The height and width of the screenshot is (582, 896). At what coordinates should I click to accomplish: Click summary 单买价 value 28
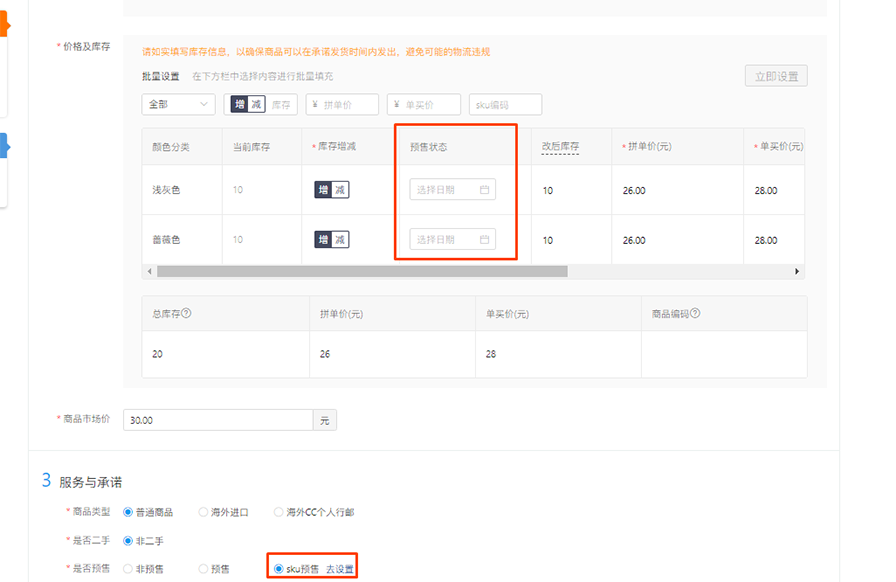click(491, 354)
